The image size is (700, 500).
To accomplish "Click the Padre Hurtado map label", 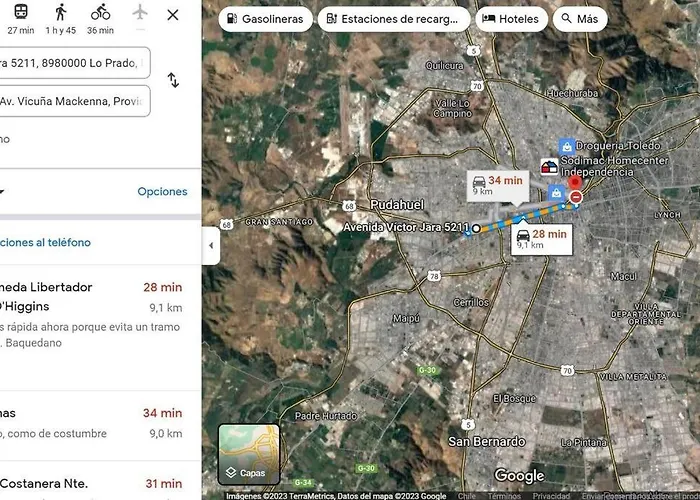I will coord(326,416).
